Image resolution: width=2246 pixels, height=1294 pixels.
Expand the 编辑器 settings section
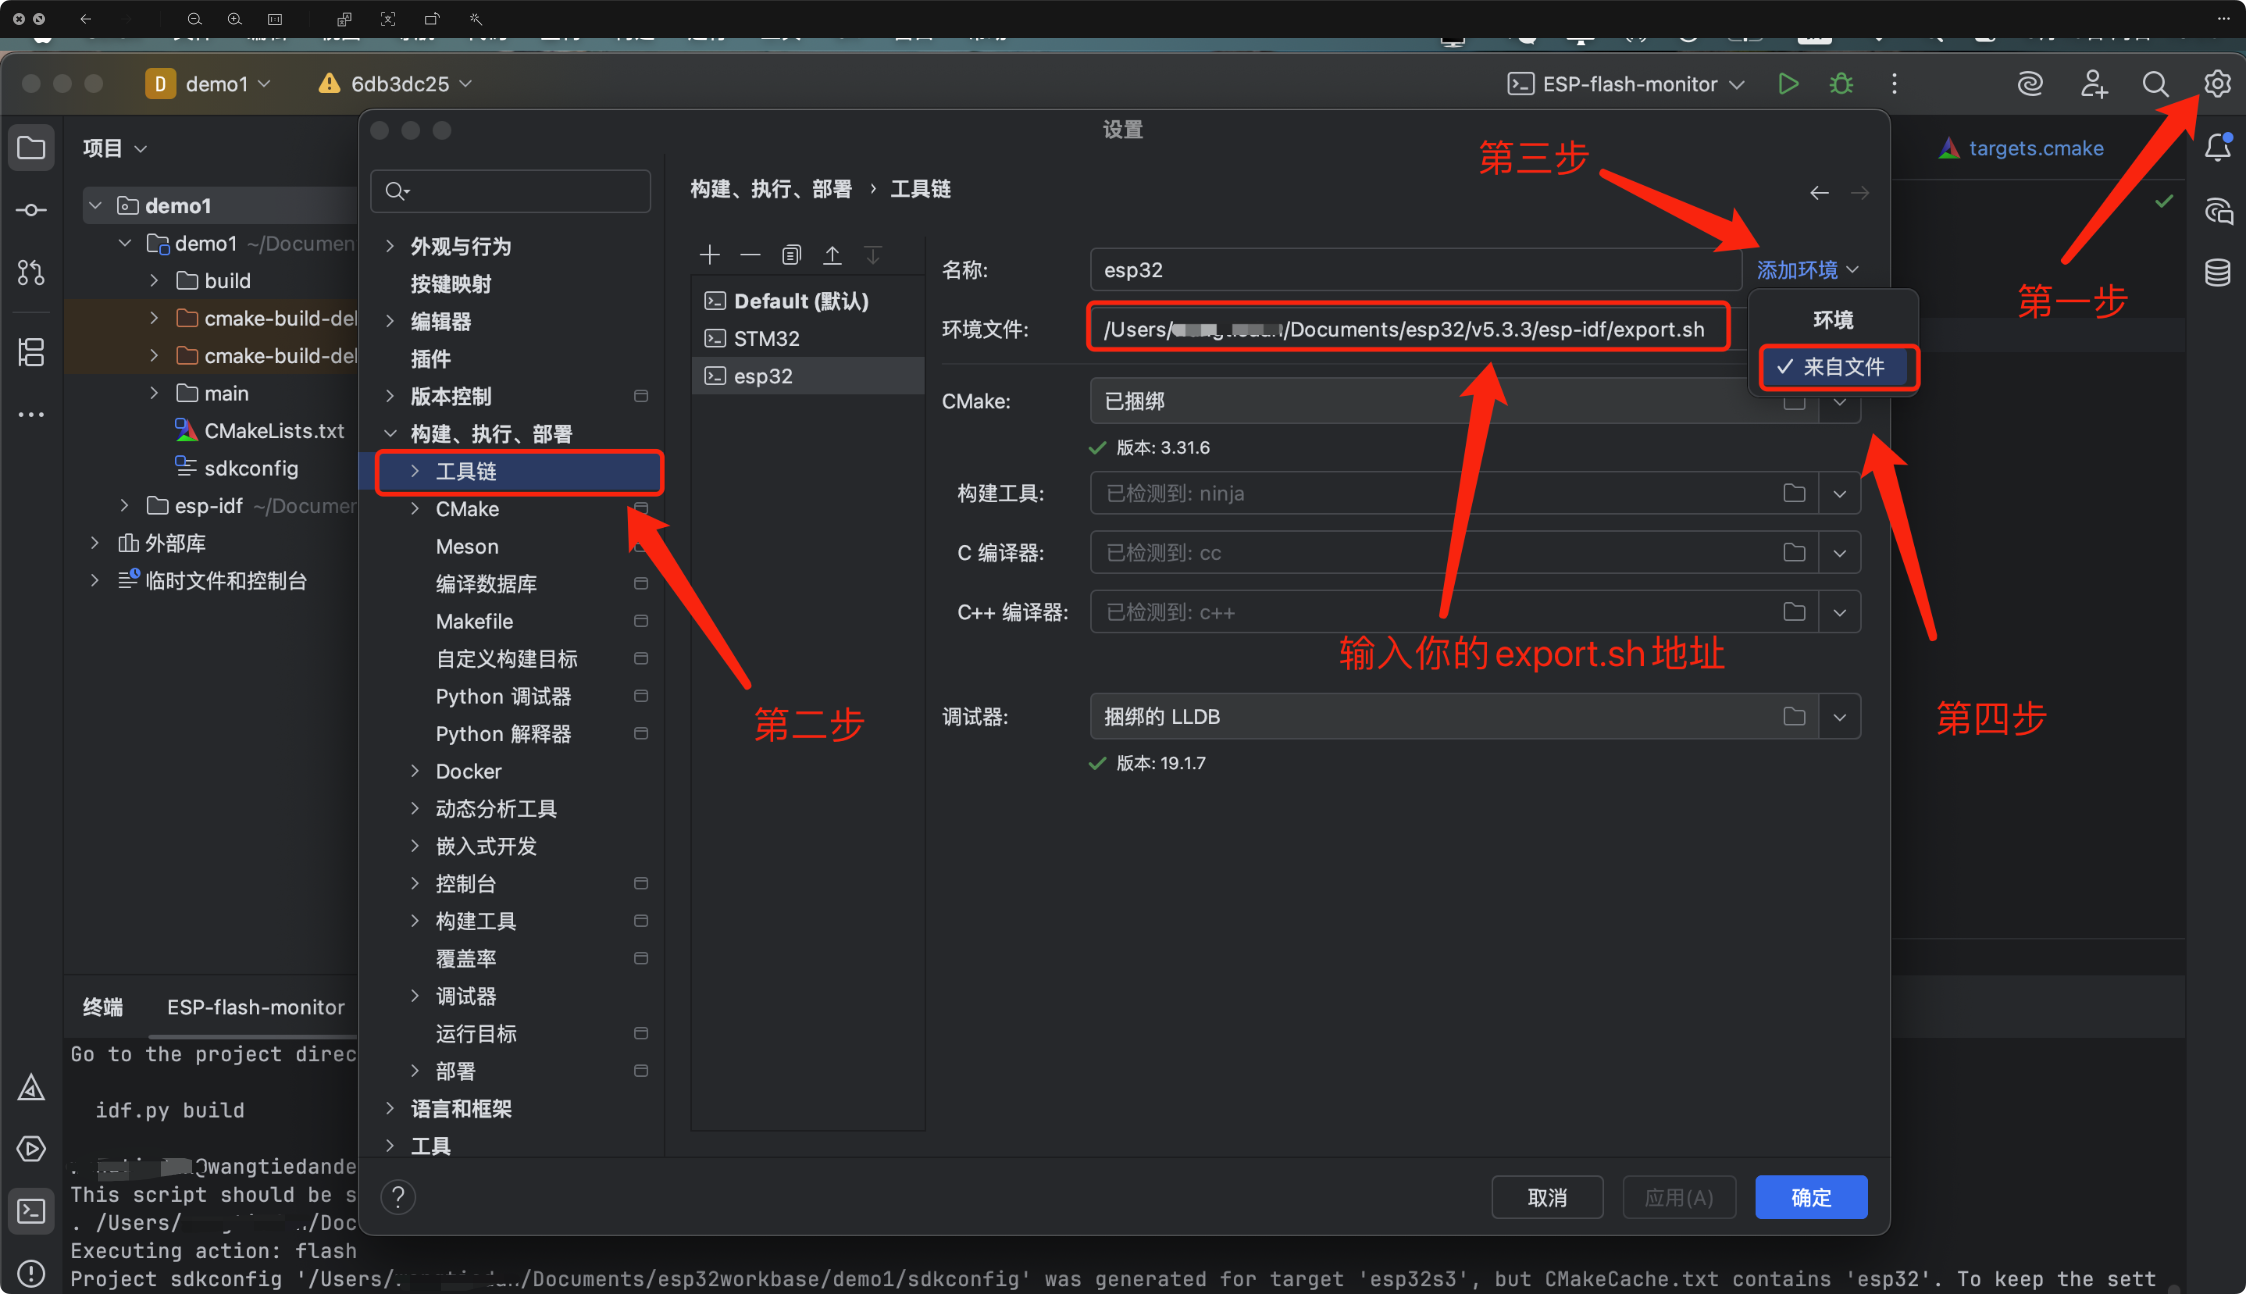(390, 321)
